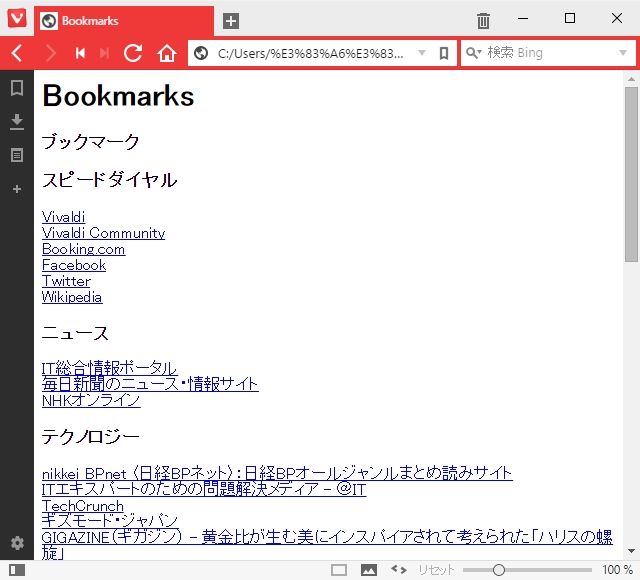640x580 pixels.
Task: Open the search engine selector magnifier
Action: tap(473, 53)
